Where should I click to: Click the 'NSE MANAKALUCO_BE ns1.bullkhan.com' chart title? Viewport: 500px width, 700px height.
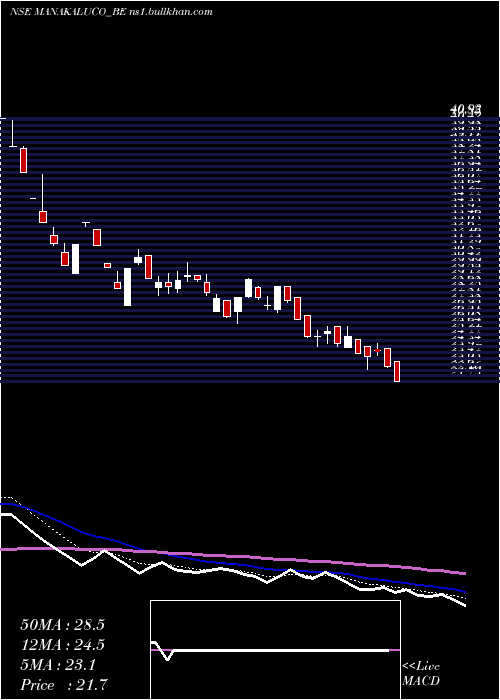[111, 12]
